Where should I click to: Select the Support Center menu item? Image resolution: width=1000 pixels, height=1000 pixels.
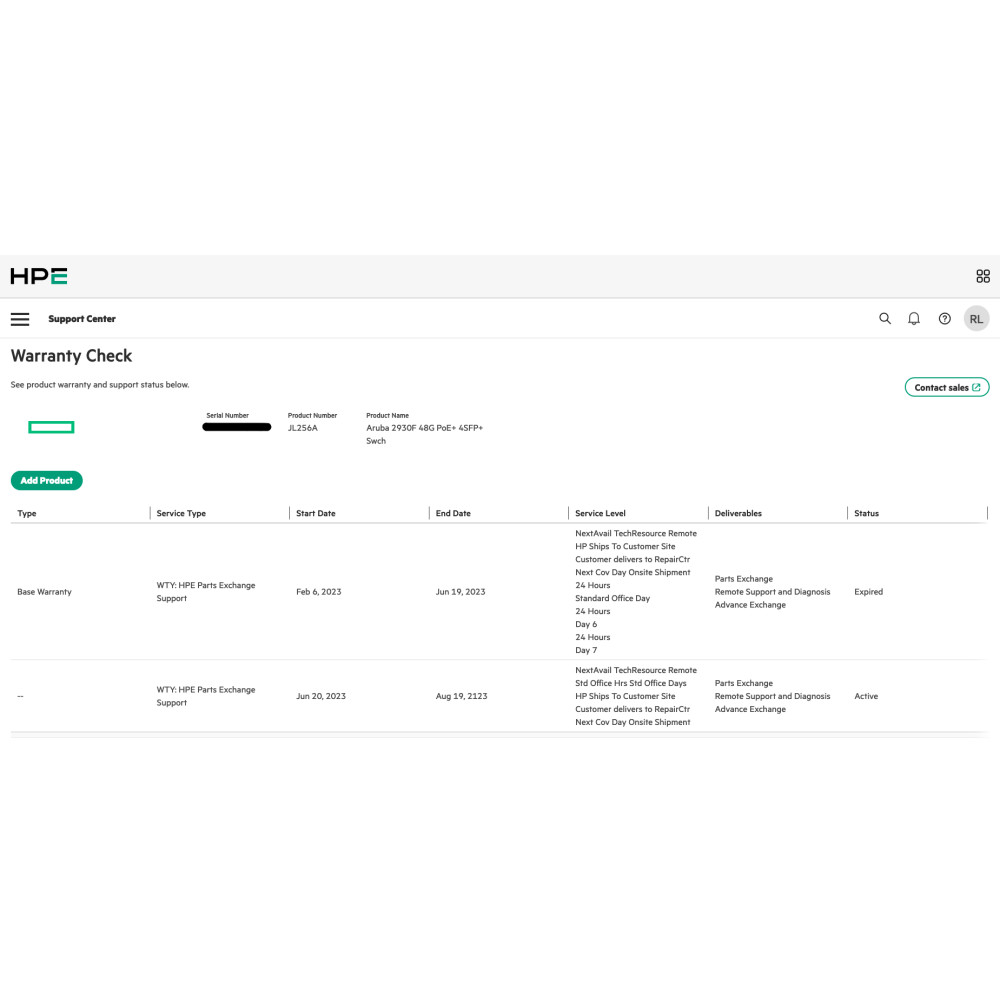pos(82,318)
